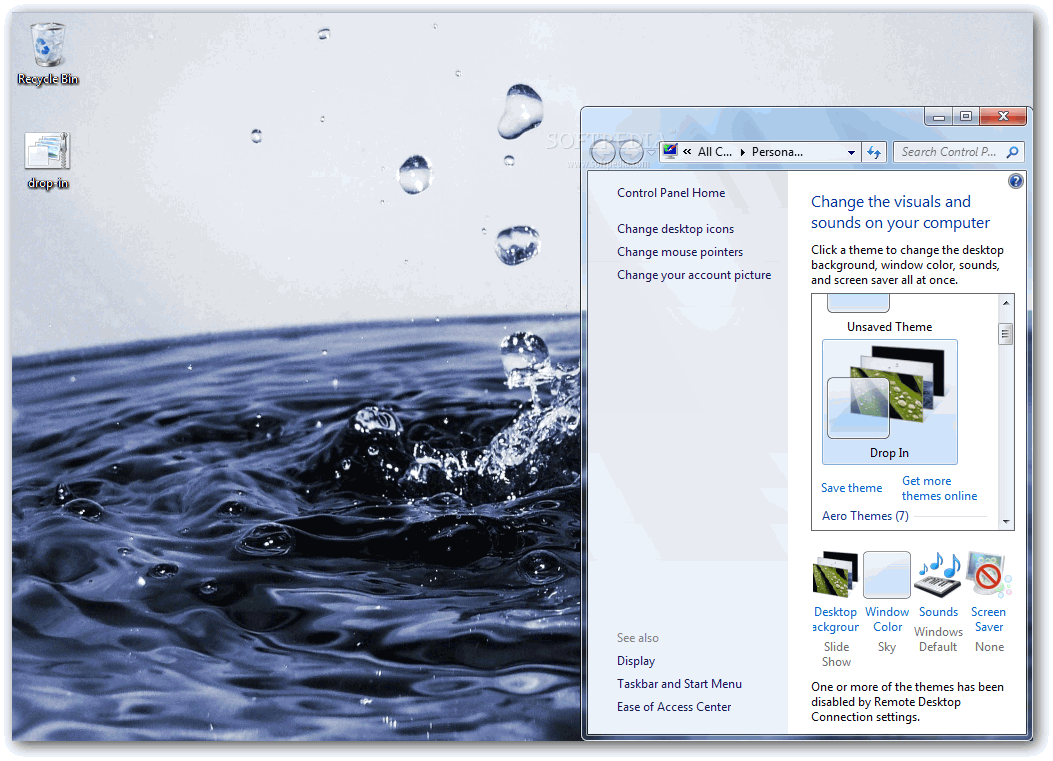Viewport: 1053px width, 761px height.
Task: Open Change desktop icons
Action: [676, 229]
